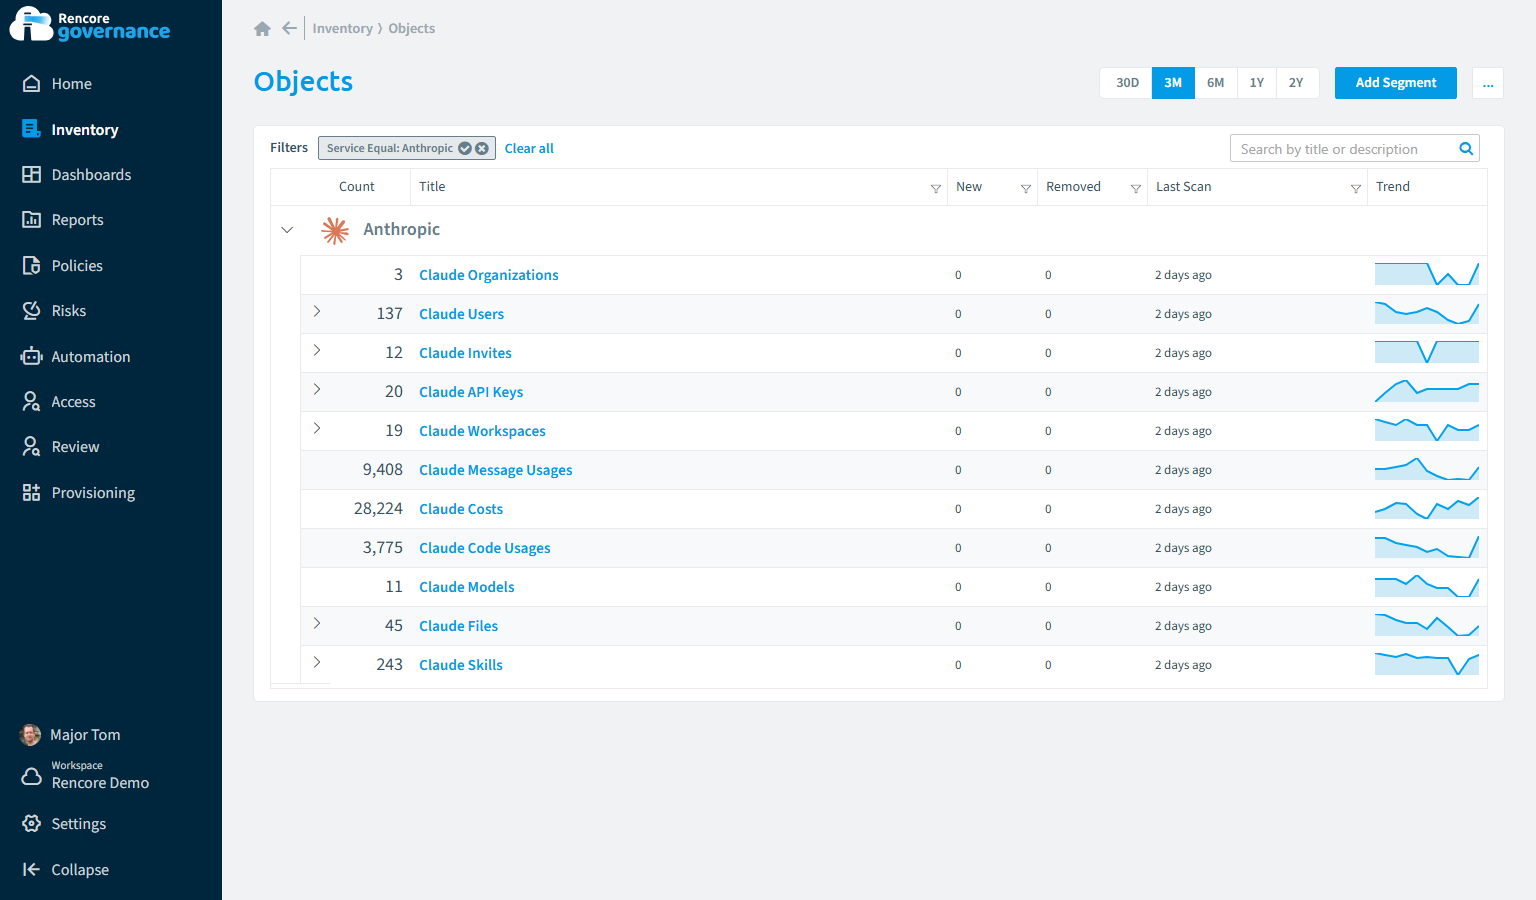The height and width of the screenshot is (900, 1536).
Task: Click the Anthropic starburst logo
Action: pos(335,230)
